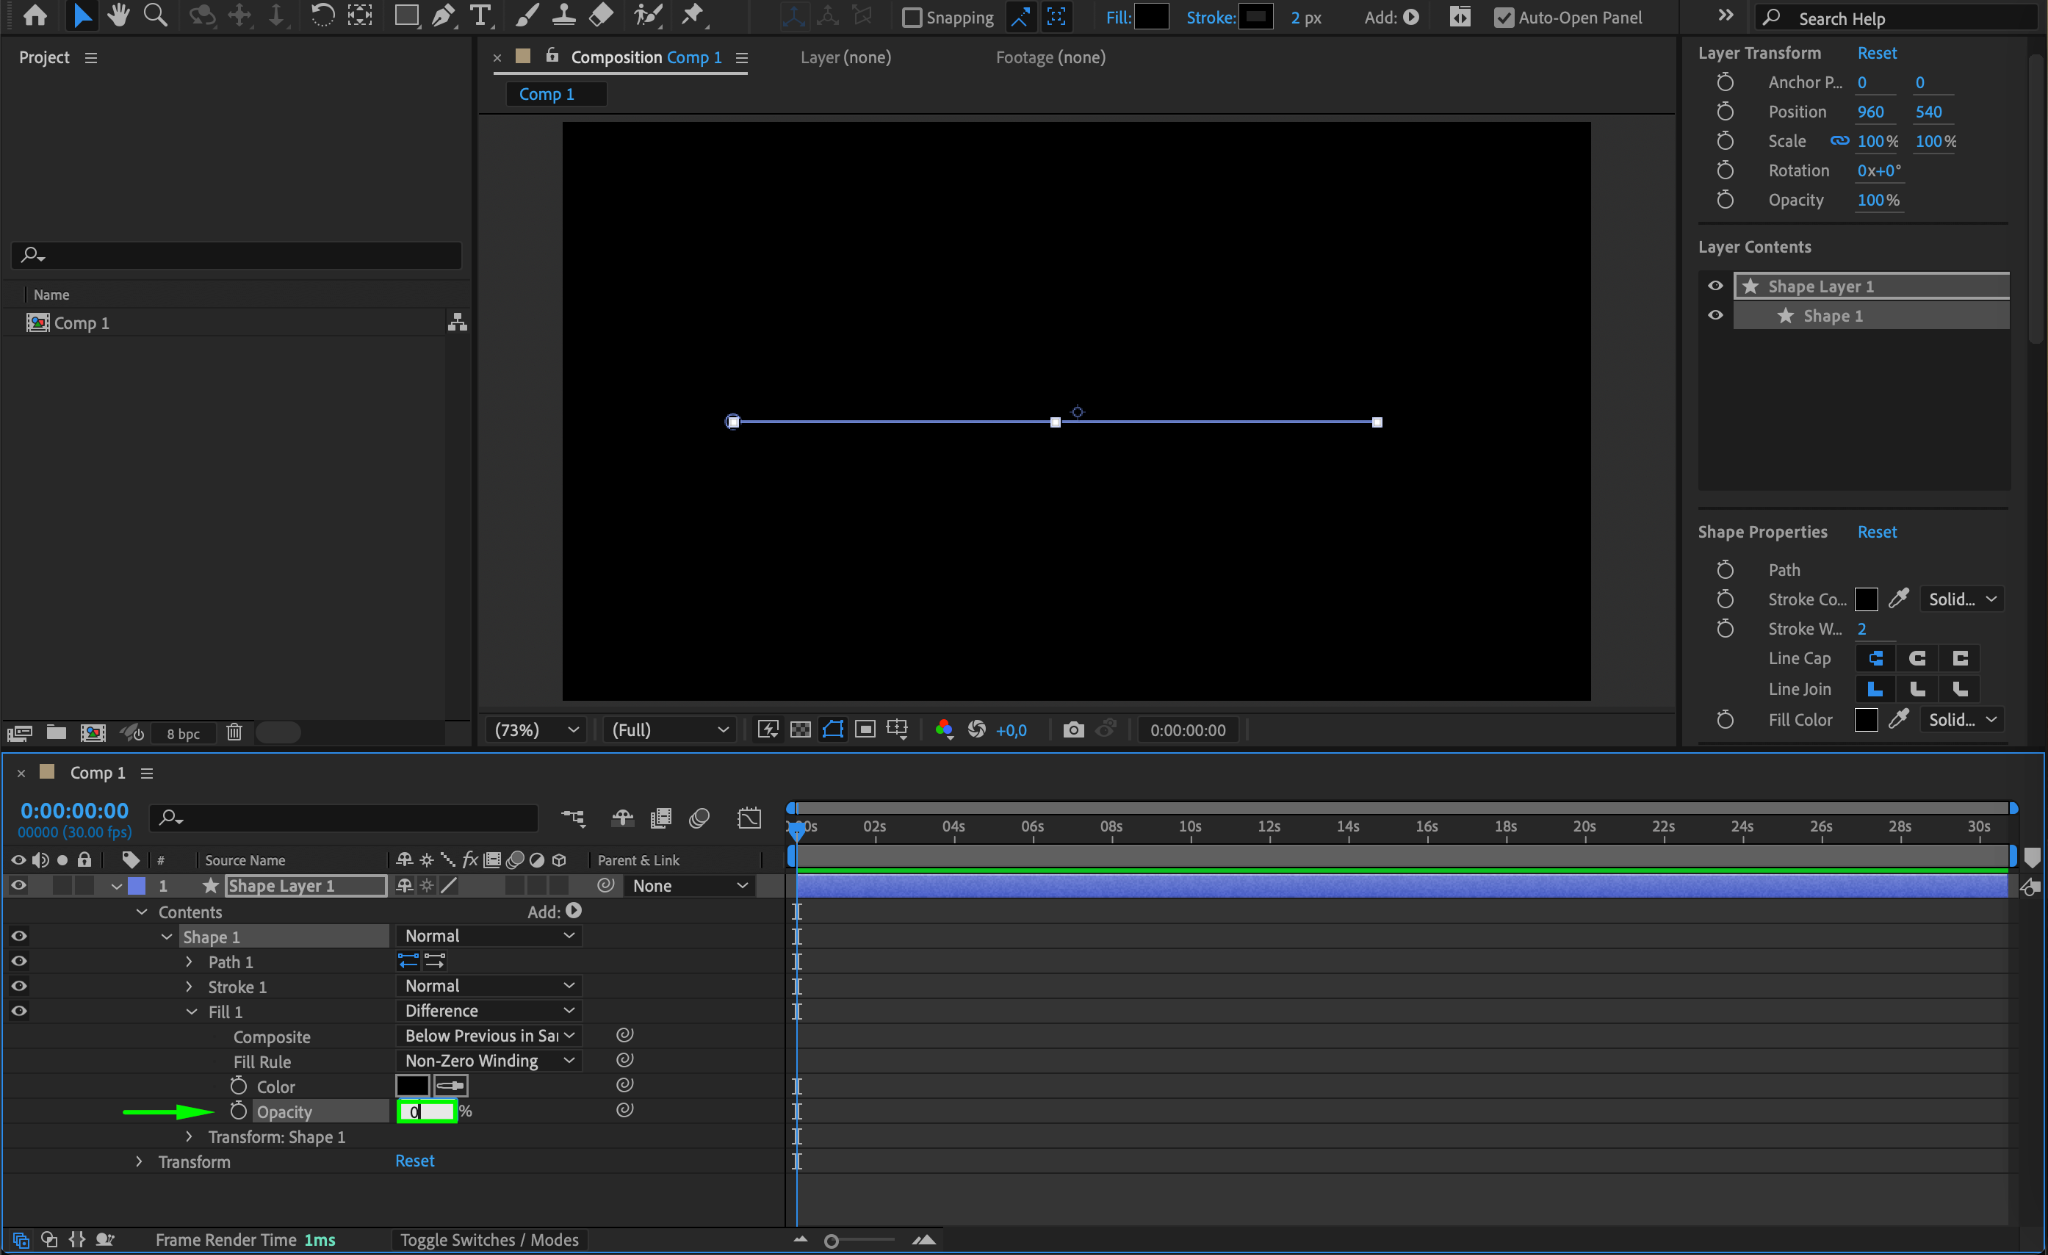
Task: Click the Zoom magnifier tool
Action: tap(155, 15)
